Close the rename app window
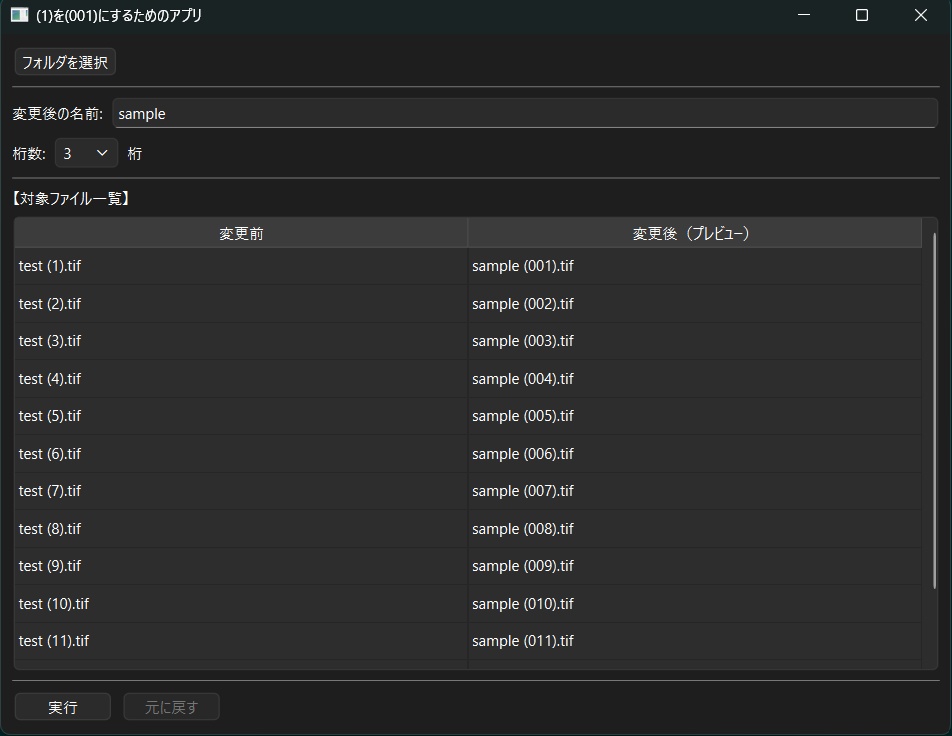This screenshot has width=952, height=736. (920, 15)
